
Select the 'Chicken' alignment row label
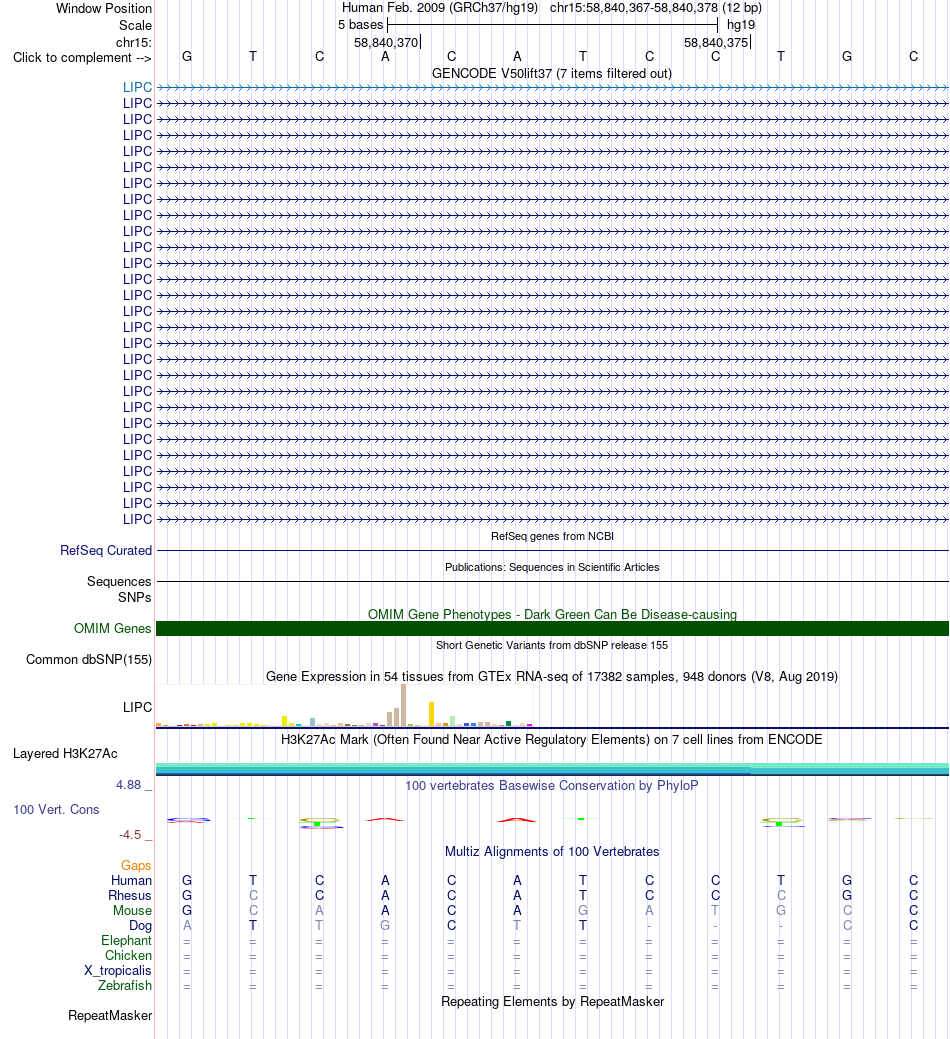tap(128, 956)
